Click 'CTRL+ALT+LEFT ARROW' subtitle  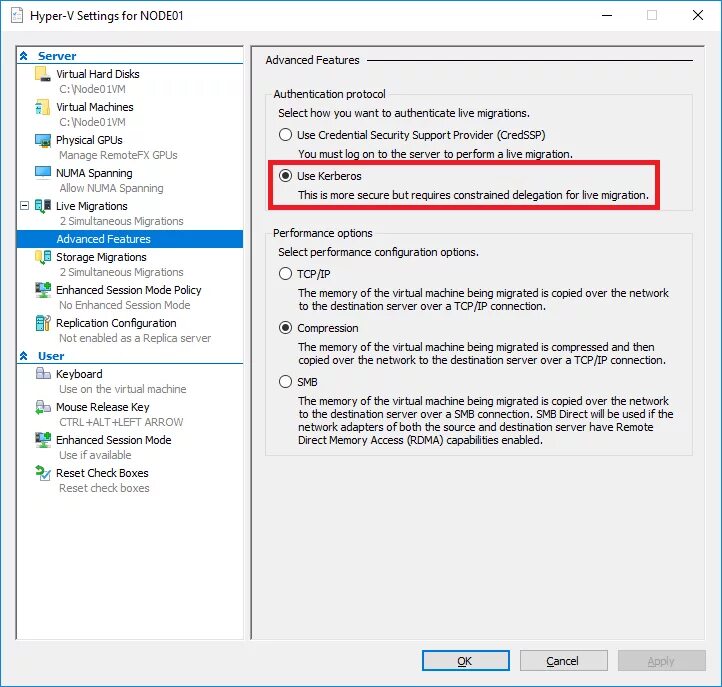pos(121,422)
